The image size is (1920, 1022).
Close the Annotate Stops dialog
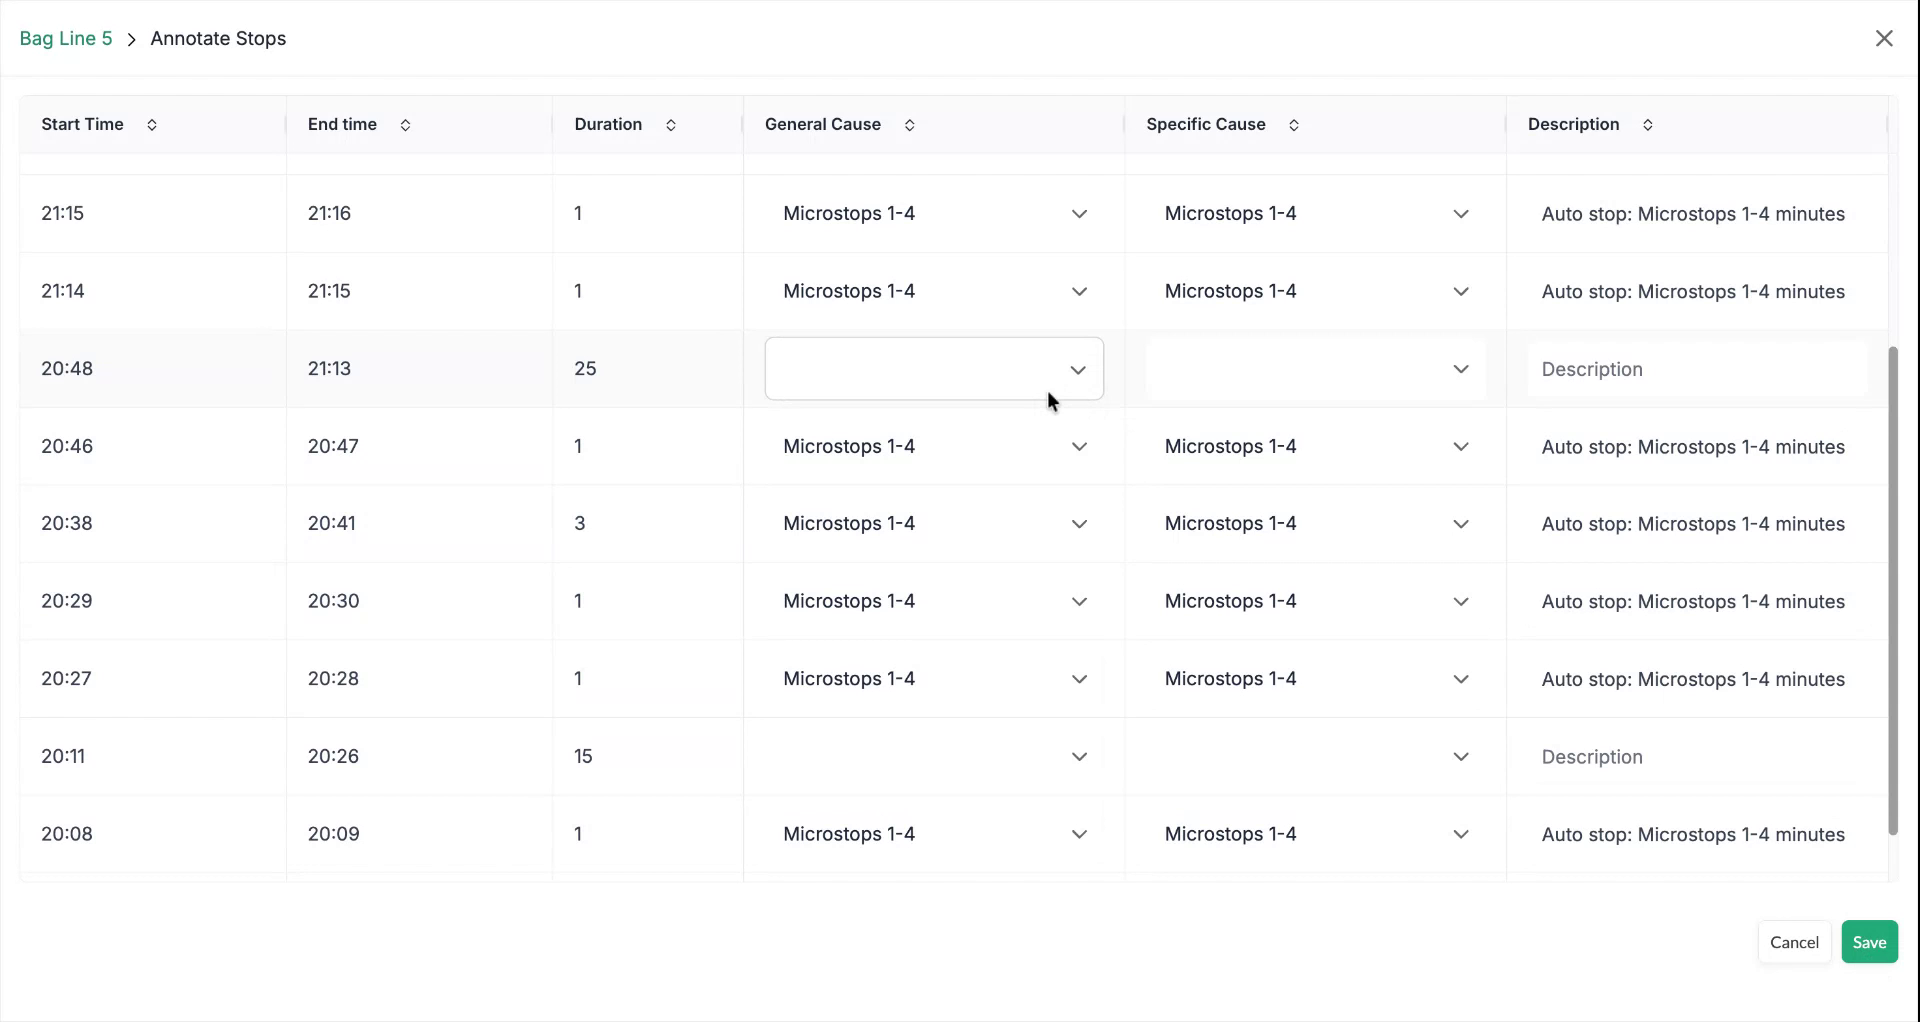point(1884,38)
